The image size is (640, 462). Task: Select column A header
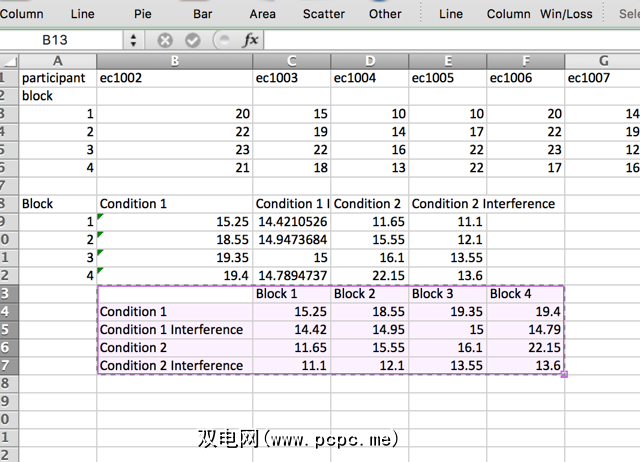58,61
